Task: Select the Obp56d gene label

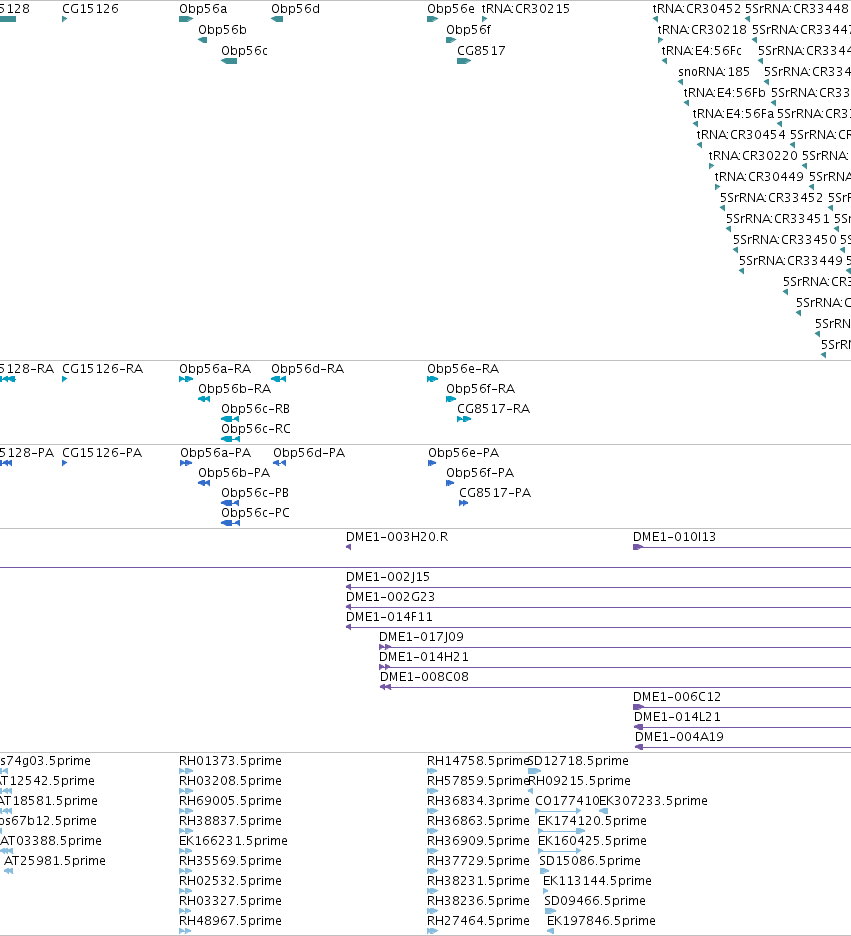Action: point(295,9)
